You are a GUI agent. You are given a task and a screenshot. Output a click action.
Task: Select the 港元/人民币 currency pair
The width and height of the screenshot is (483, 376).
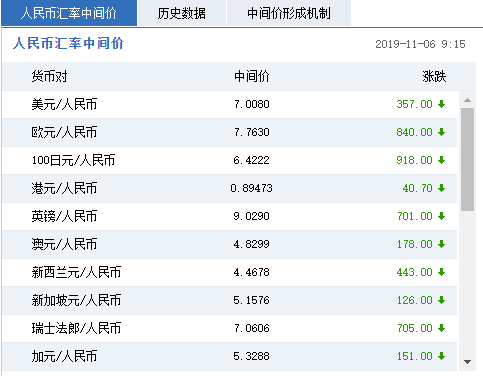64,188
